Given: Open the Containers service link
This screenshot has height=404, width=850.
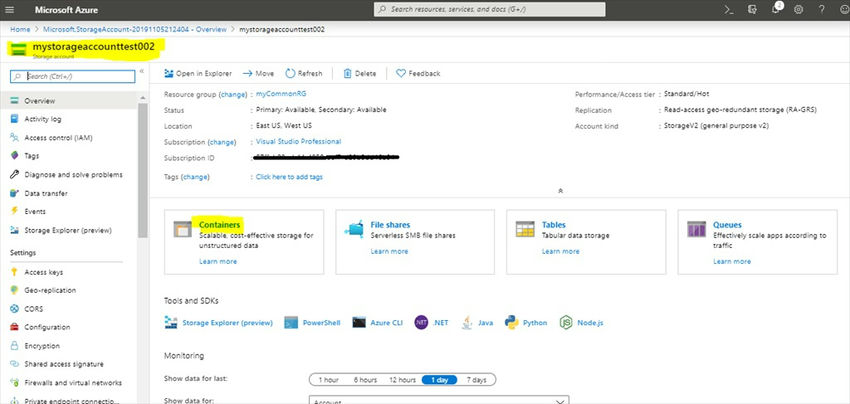Looking at the screenshot, I should tap(219, 225).
